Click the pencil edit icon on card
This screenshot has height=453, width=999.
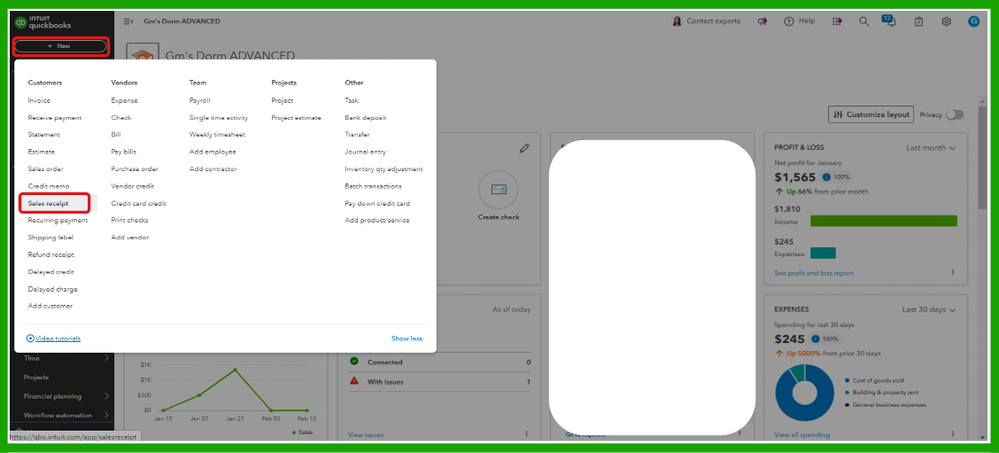[524, 148]
